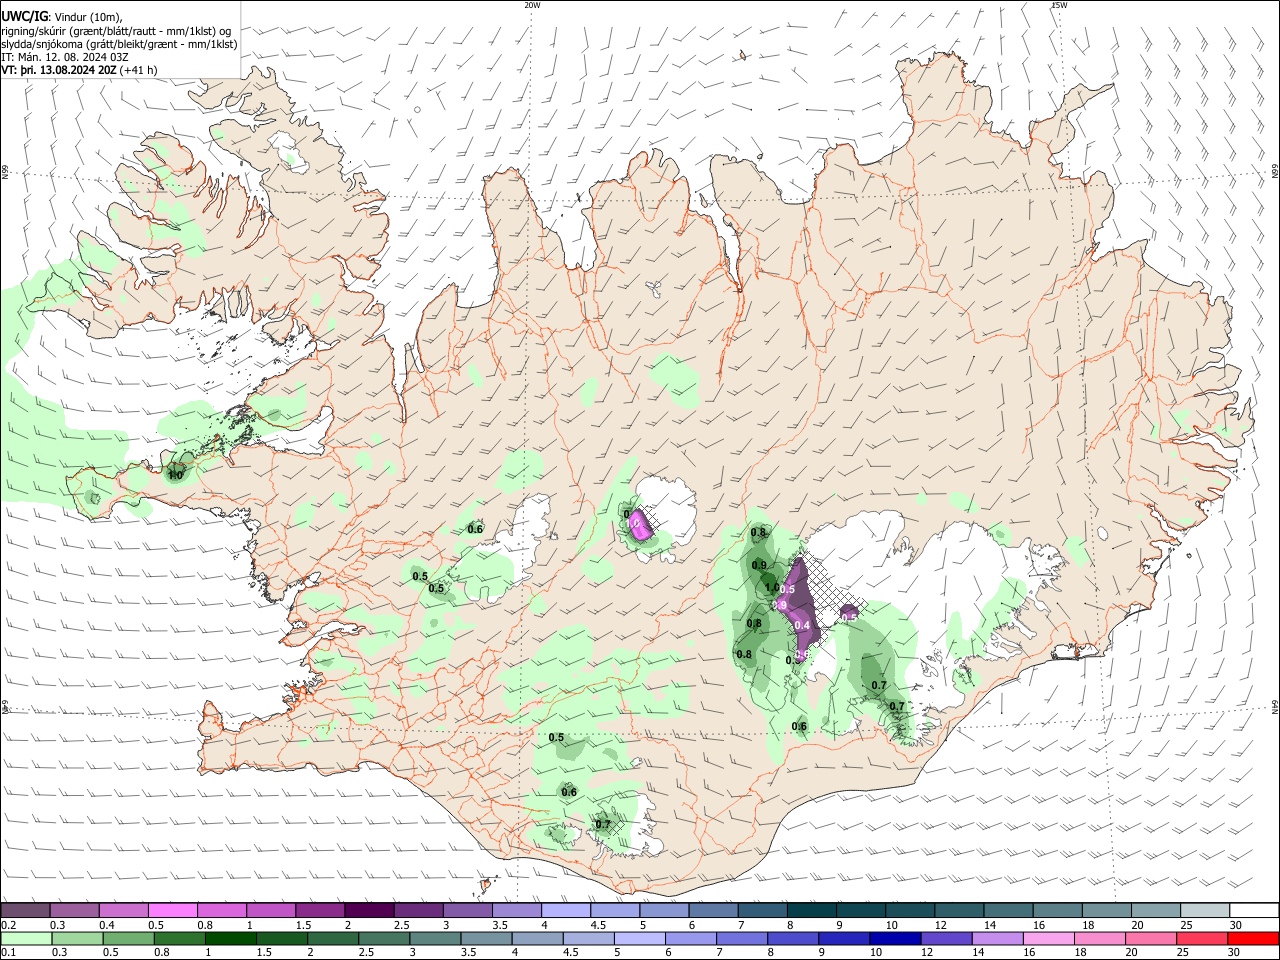The height and width of the screenshot is (960, 1280).
Task: Click the '20W' longitude label at top edge
Action: (532, 5)
